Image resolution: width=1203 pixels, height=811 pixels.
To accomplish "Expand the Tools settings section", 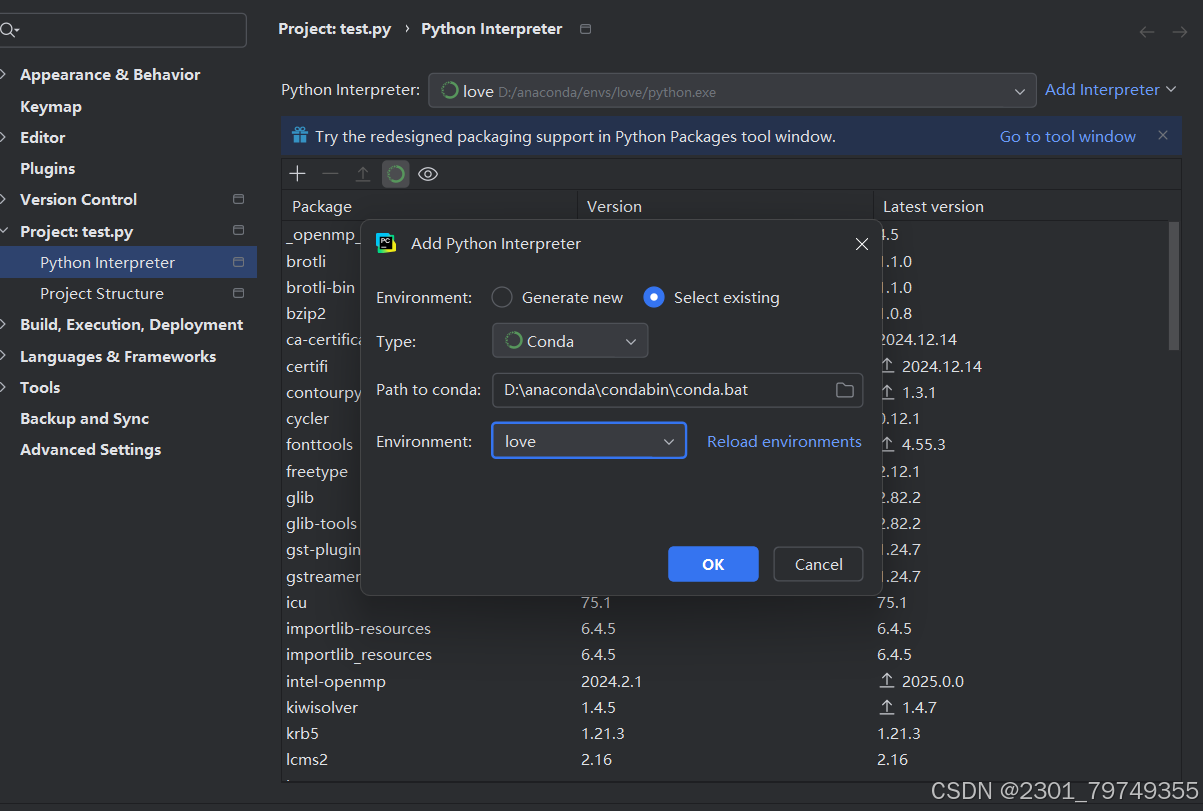I will pos(5,387).
